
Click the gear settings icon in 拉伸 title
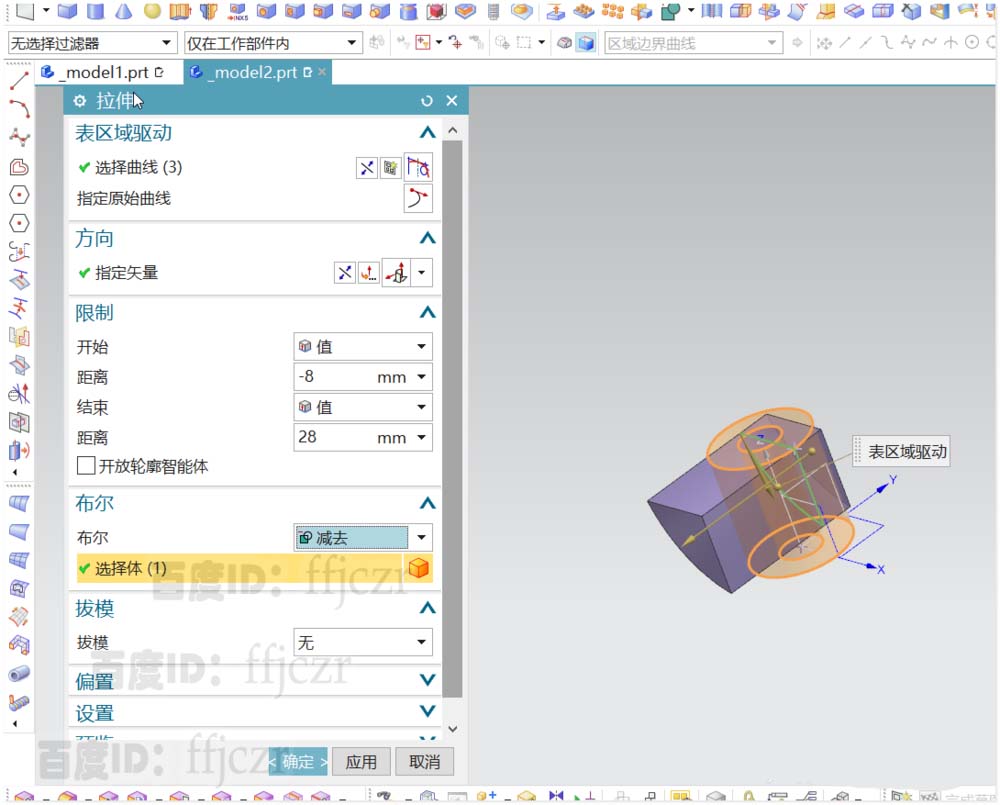coord(80,101)
